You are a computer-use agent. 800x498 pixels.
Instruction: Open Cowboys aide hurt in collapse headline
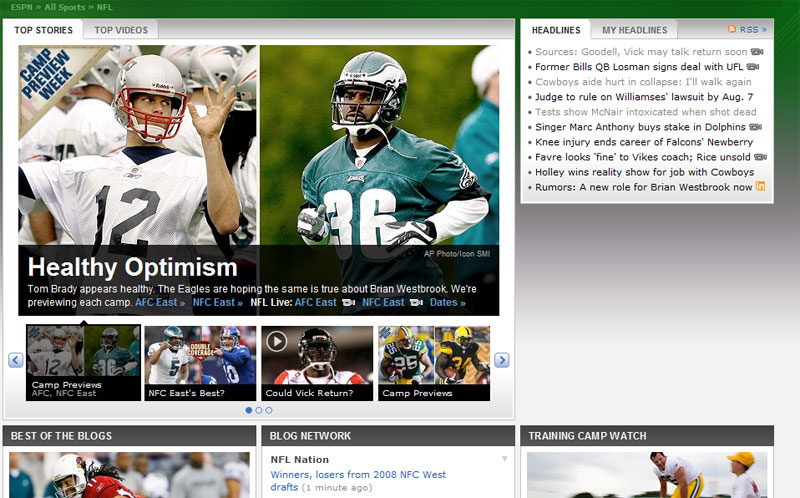point(643,82)
